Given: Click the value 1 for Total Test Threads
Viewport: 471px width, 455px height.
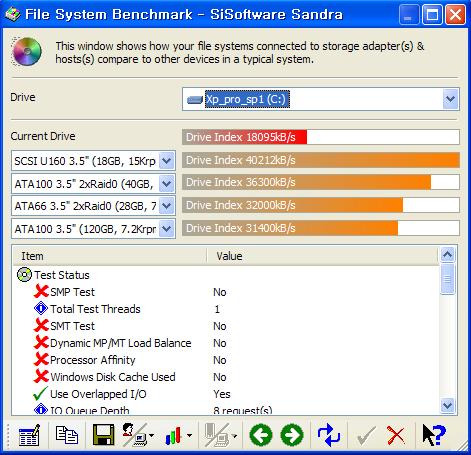Looking at the screenshot, I should point(217,309).
